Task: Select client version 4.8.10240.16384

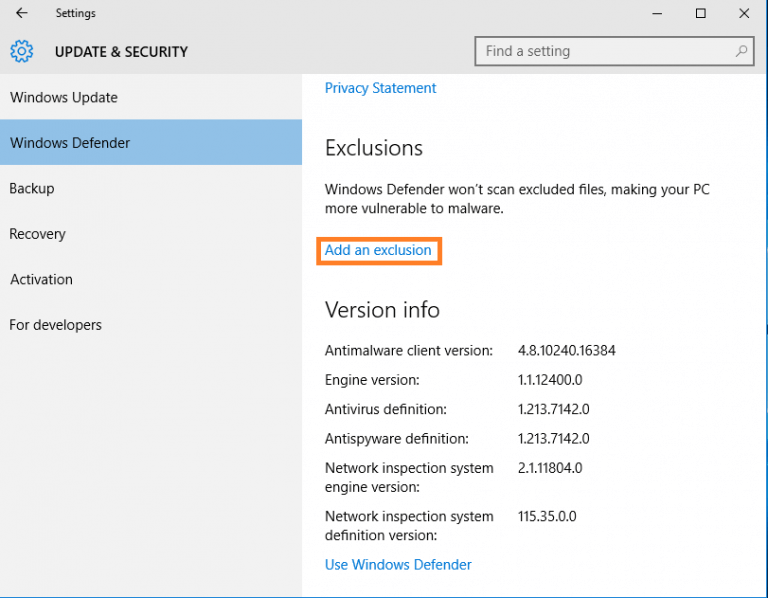Action: [x=566, y=350]
